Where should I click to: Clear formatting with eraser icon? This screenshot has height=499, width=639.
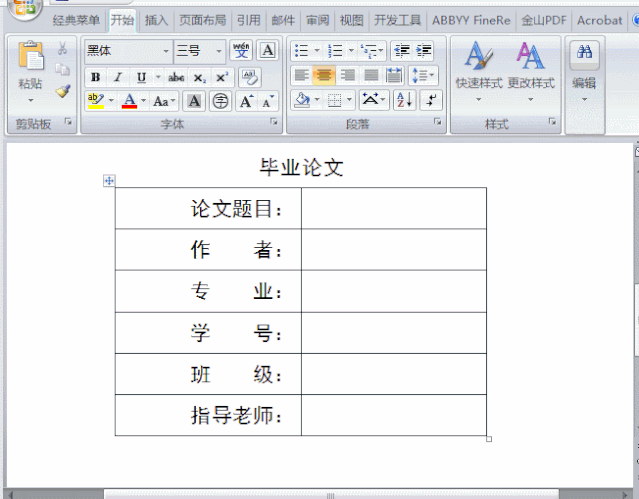(249, 77)
